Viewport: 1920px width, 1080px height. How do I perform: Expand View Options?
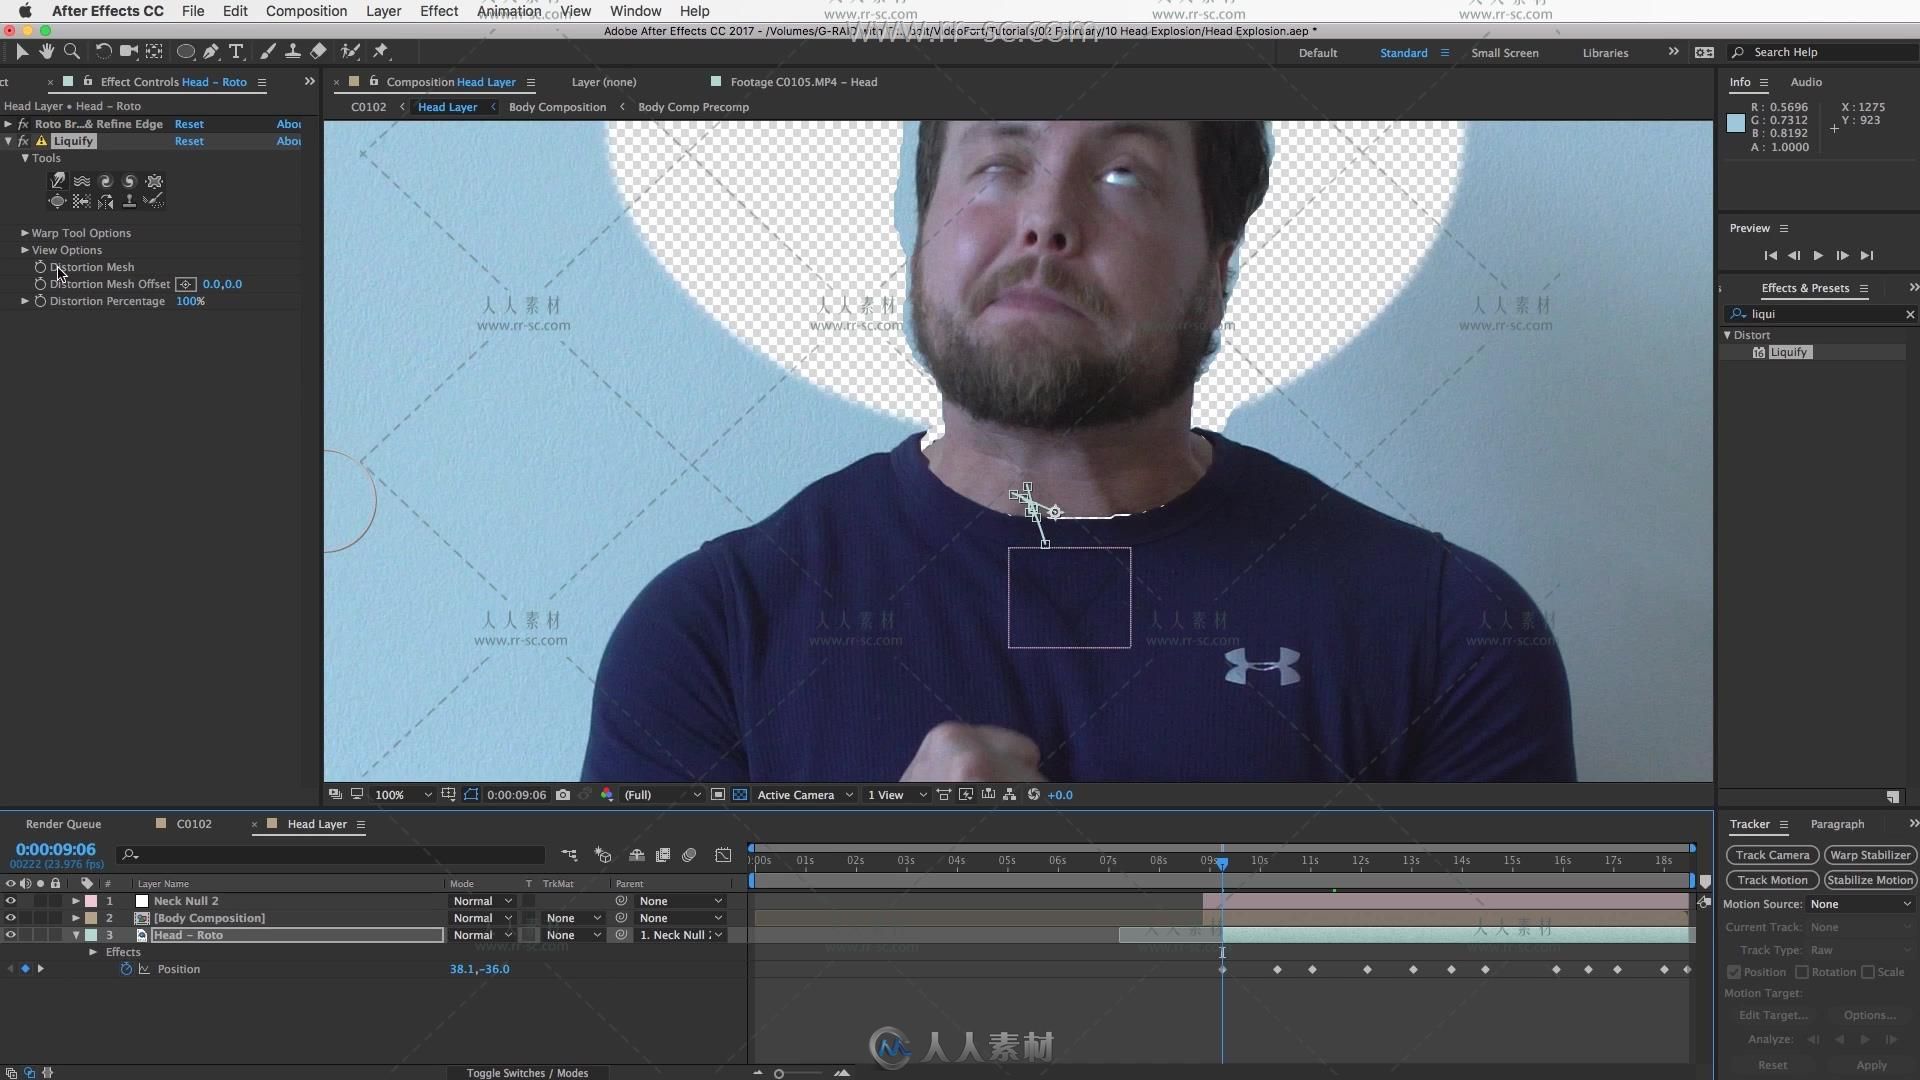(25, 250)
